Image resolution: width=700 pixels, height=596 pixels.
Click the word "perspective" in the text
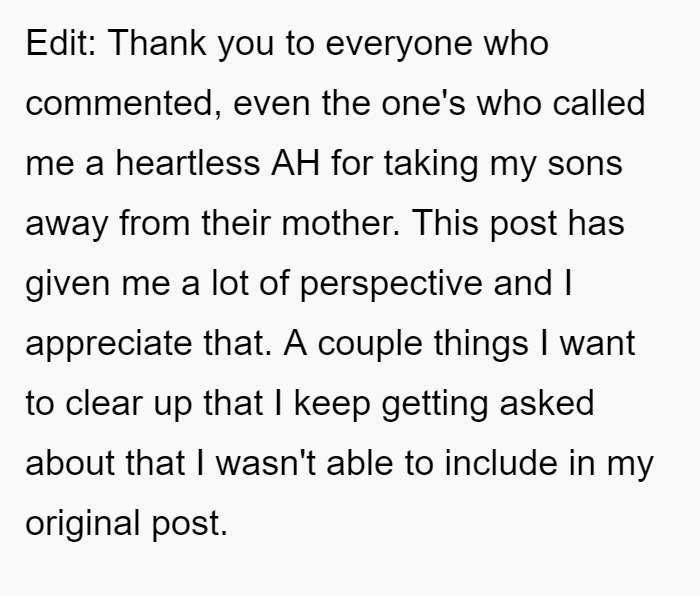(x=391, y=285)
